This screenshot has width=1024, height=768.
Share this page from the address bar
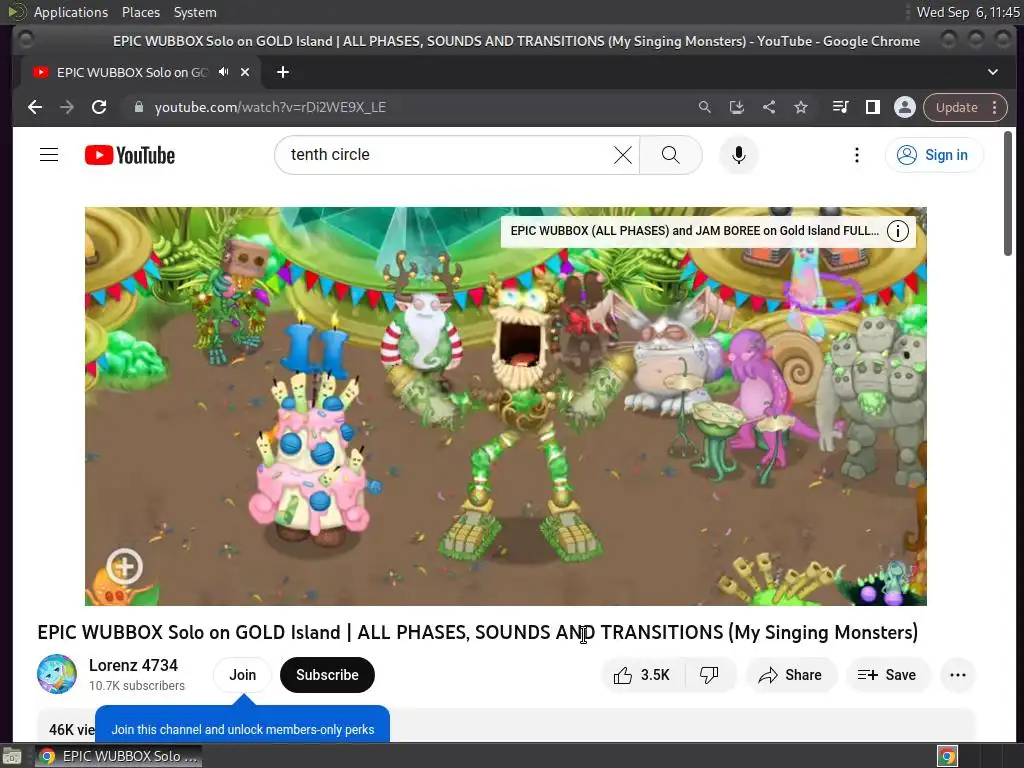click(x=769, y=107)
